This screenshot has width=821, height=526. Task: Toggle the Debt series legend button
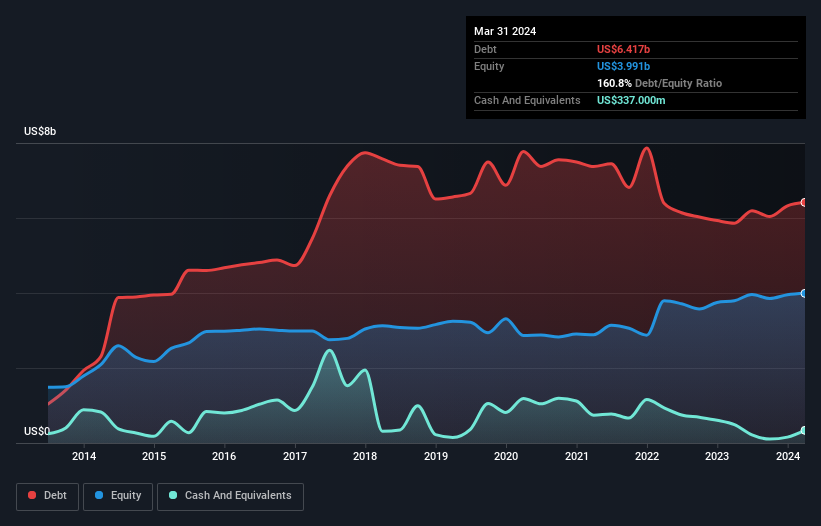48,497
